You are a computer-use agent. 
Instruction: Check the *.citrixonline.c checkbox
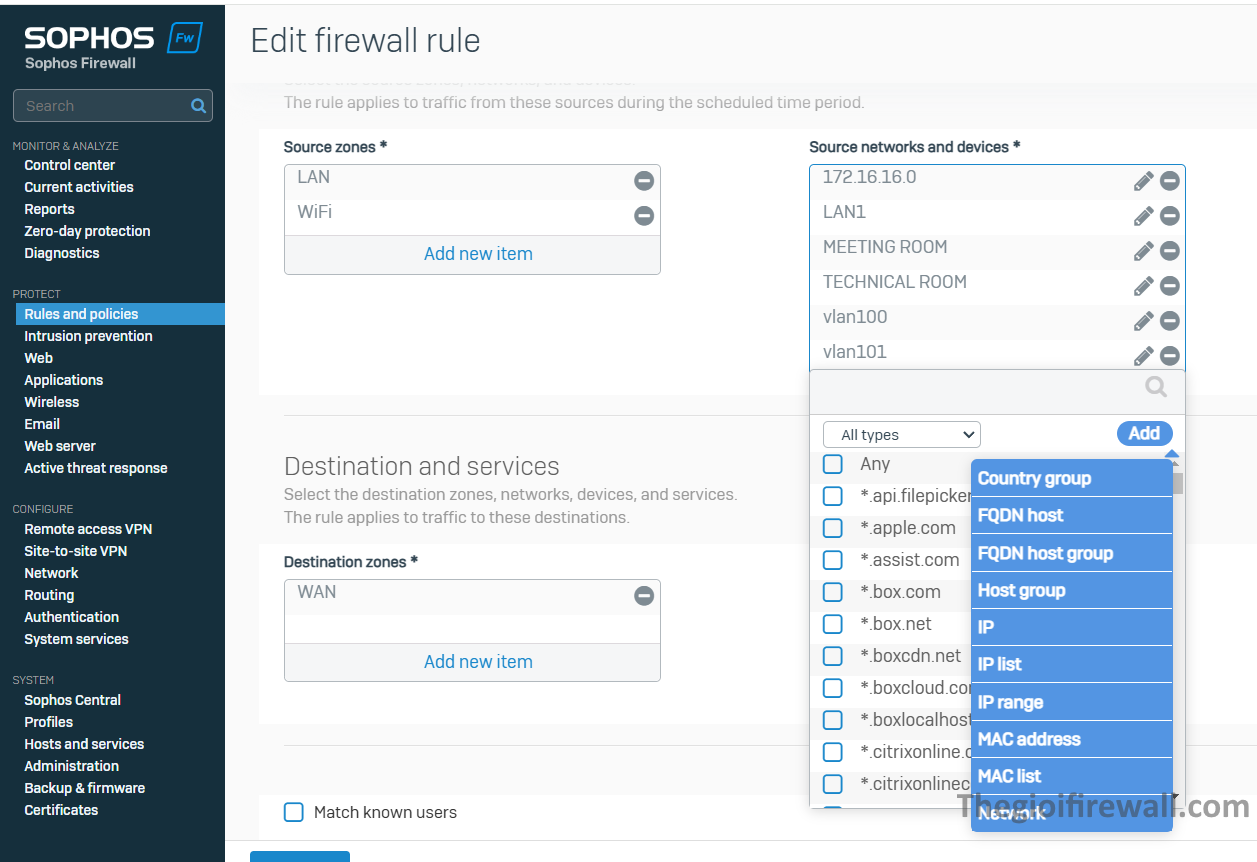[833, 752]
